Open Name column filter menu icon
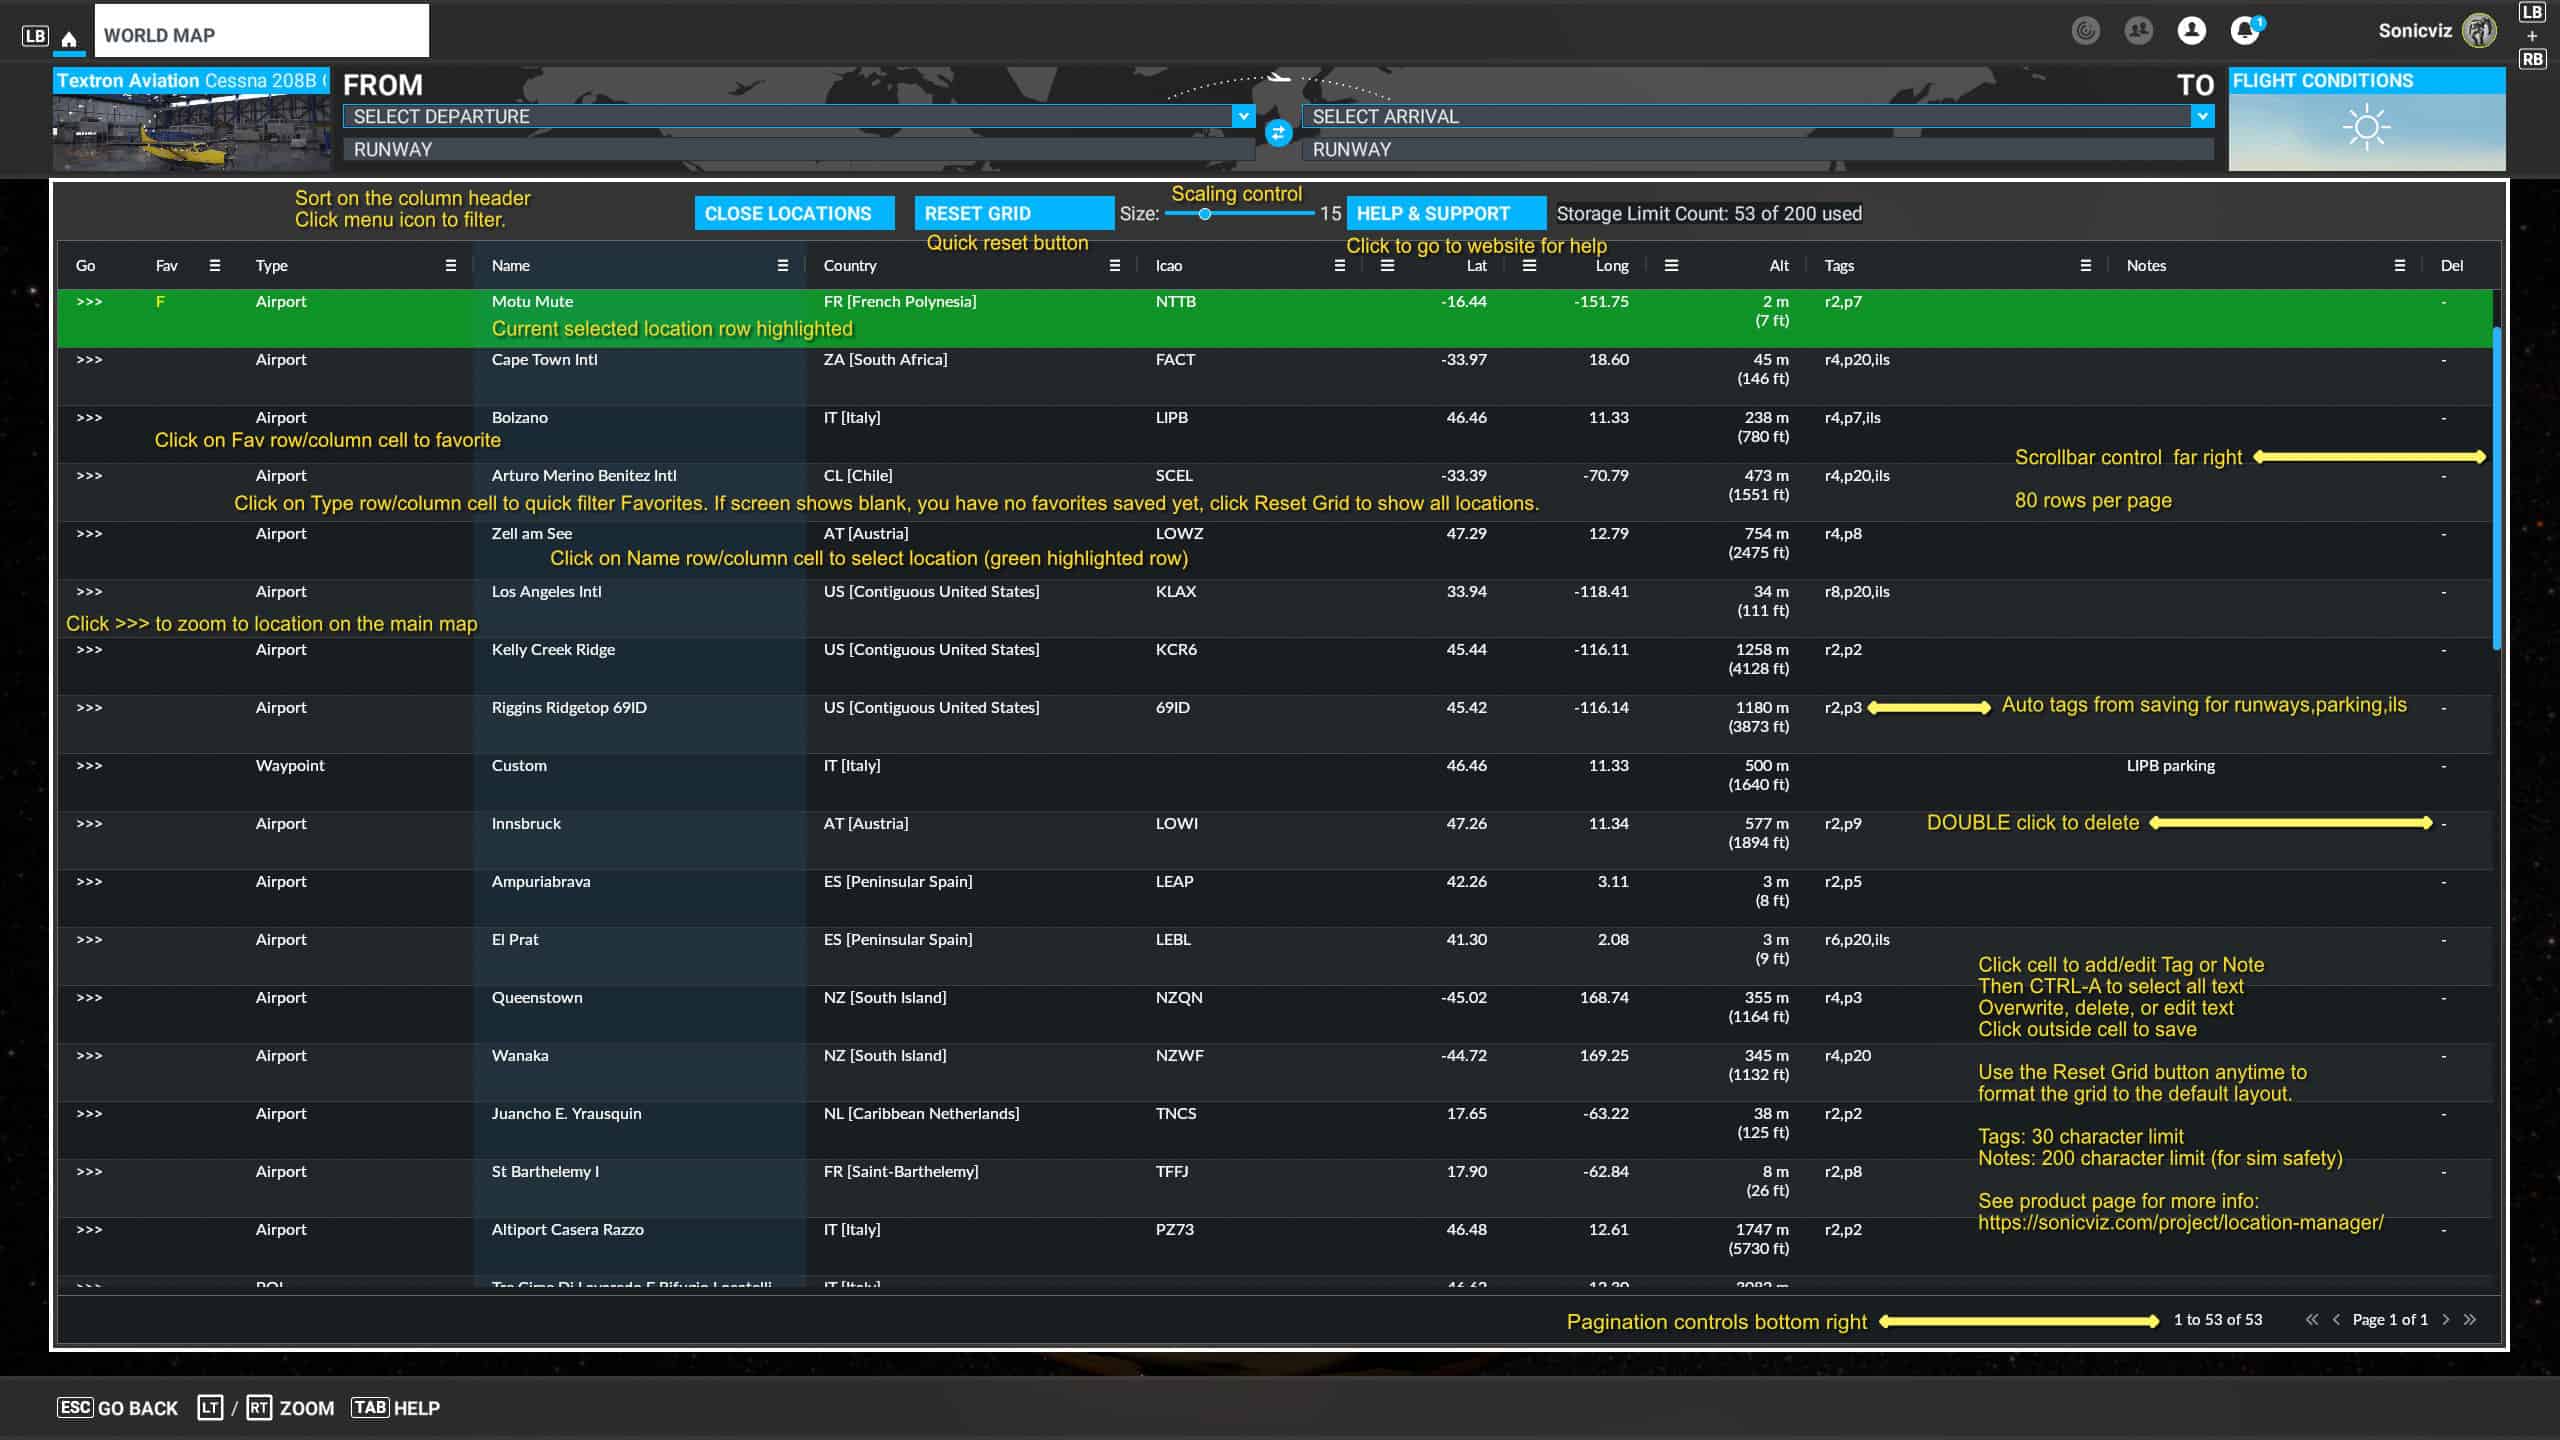 [x=783, y=265]
